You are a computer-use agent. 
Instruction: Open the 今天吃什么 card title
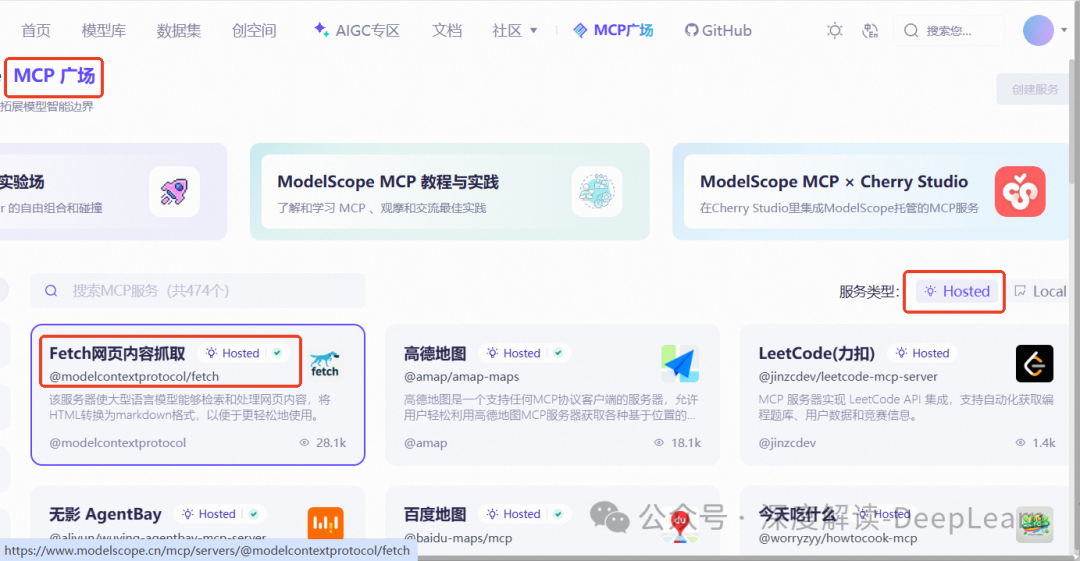coord(798,514)
